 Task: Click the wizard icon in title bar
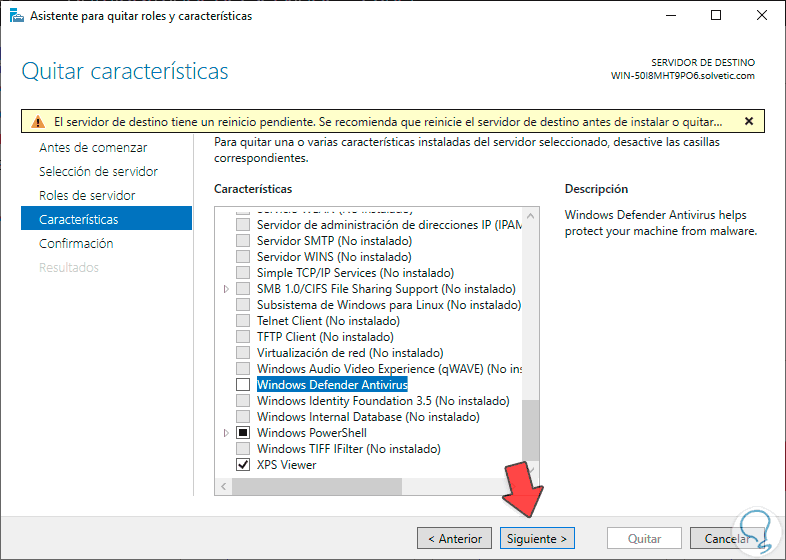tap(17, 16)
